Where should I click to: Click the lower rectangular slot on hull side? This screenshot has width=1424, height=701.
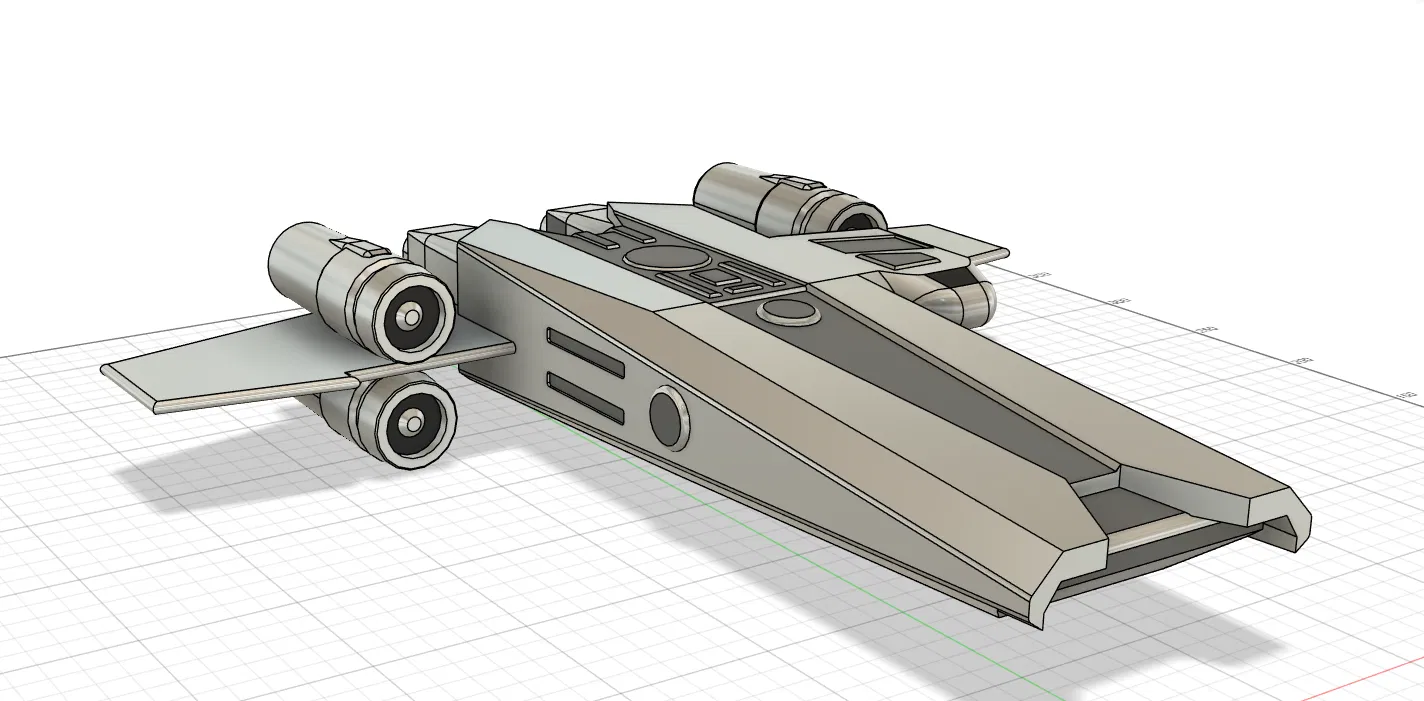point(585,399)
